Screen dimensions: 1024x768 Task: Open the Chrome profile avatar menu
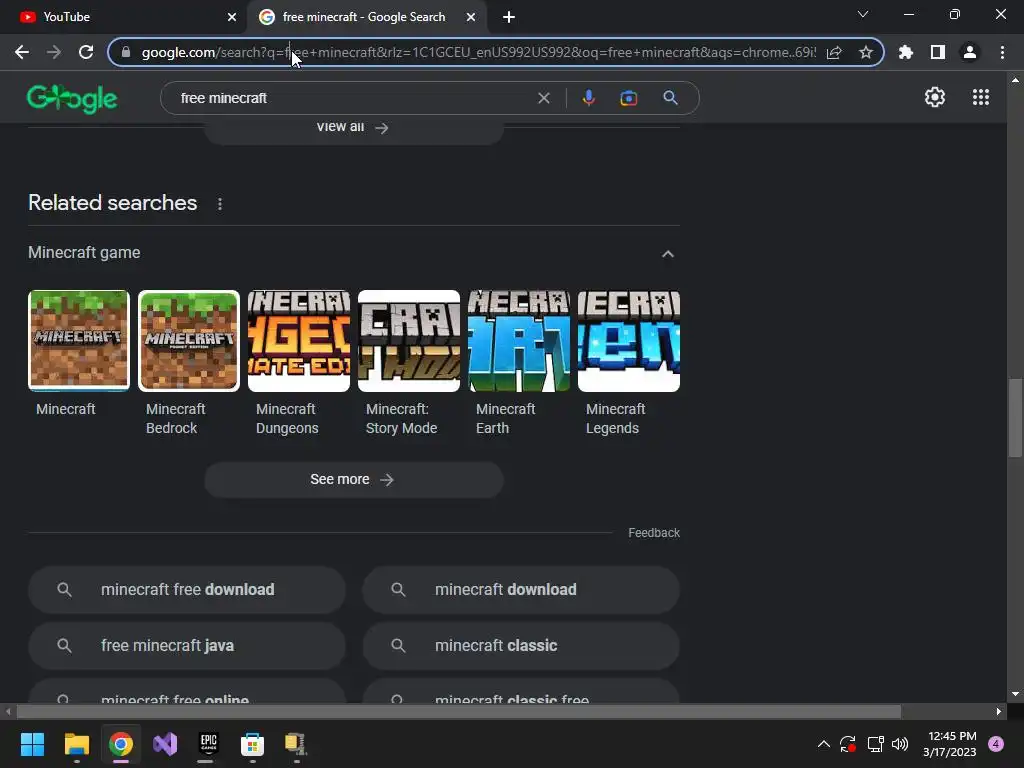(970, 52)
